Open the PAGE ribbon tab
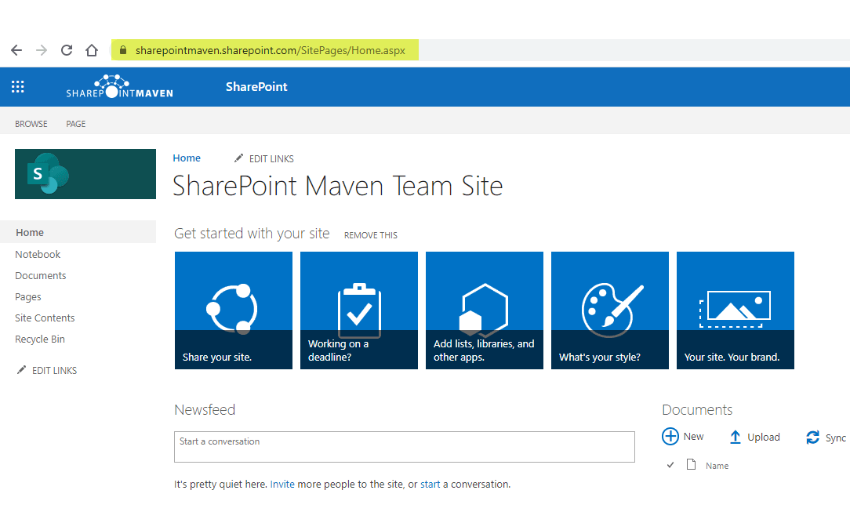 [x=76, y=124]
